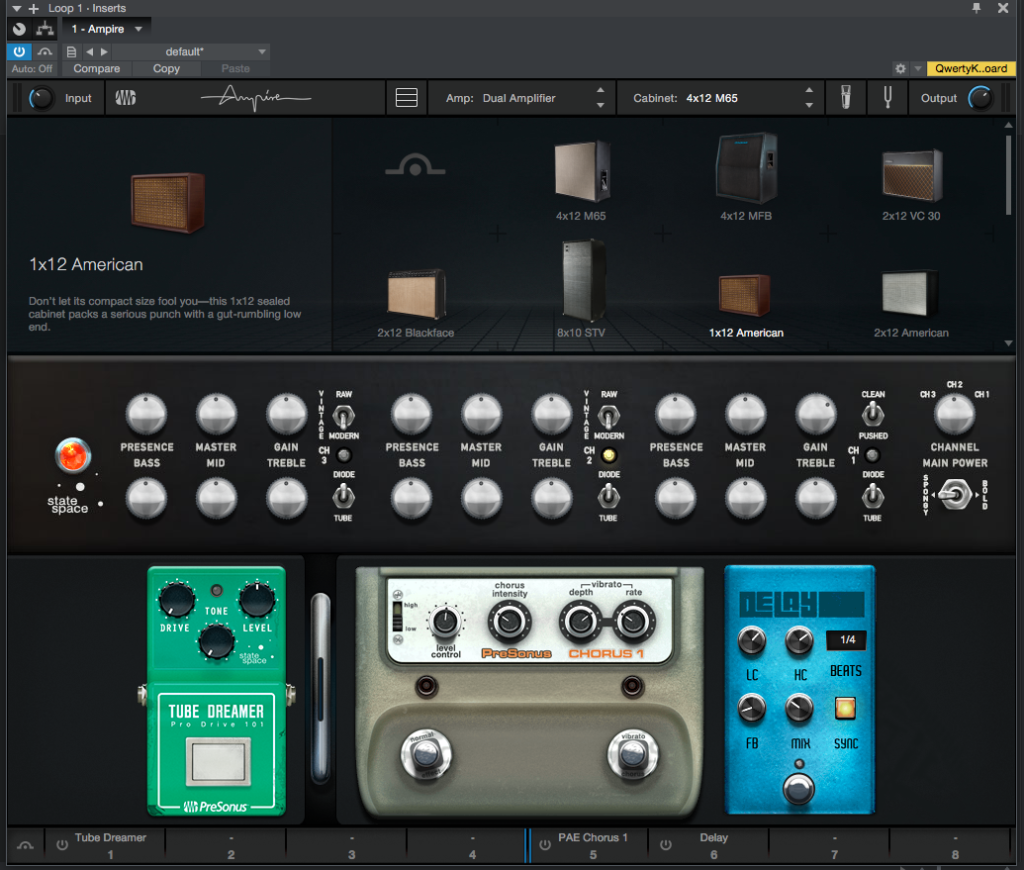The height and width of the screenshot is (870, 1024).
Task: Flip the Spongy/Bold main power switch
Action: pos(954,494)
